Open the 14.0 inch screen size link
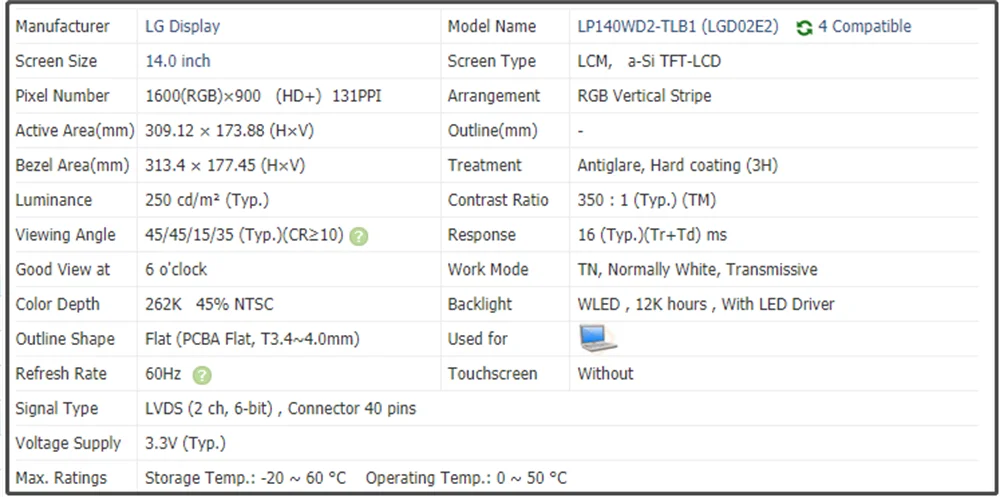This screenshot has height=497, width=1000. [x=178, y=61]
